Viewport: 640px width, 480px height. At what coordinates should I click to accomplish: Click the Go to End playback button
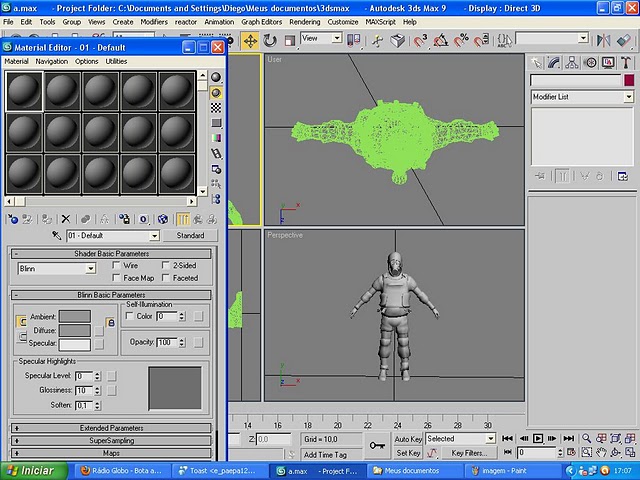point(568,438)
